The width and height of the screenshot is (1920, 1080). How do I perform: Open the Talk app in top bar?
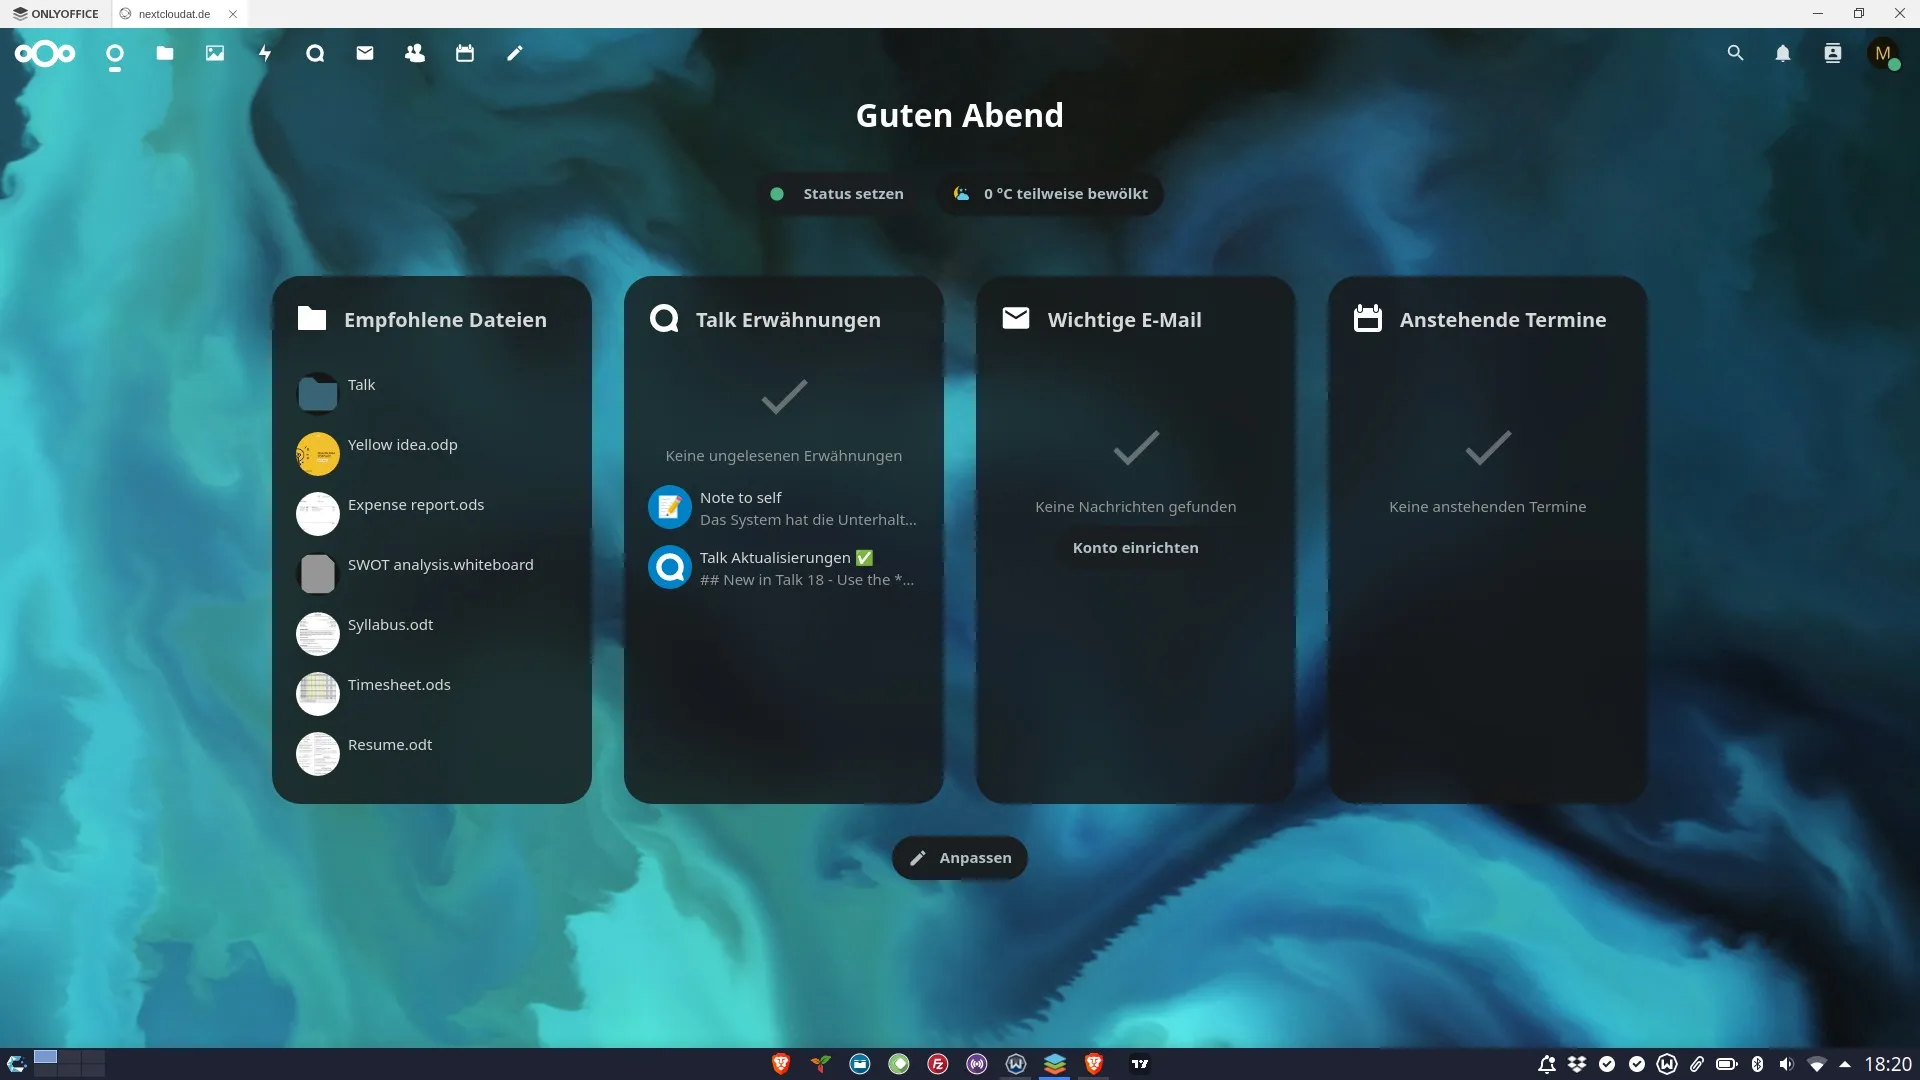coord(315,53)
